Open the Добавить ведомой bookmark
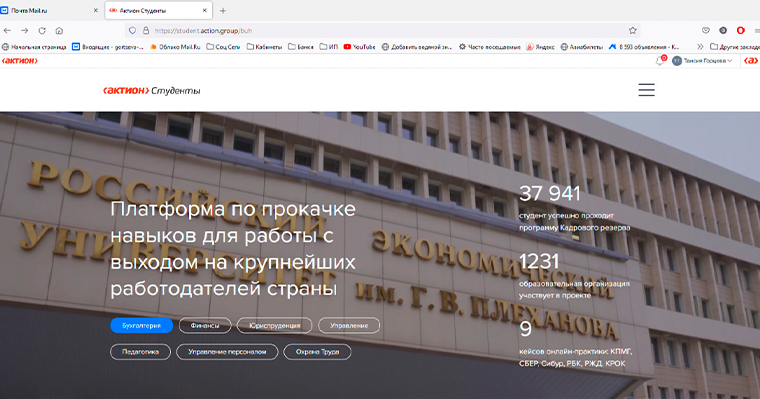Screen dimensions: 760x399 pos(417,47)
